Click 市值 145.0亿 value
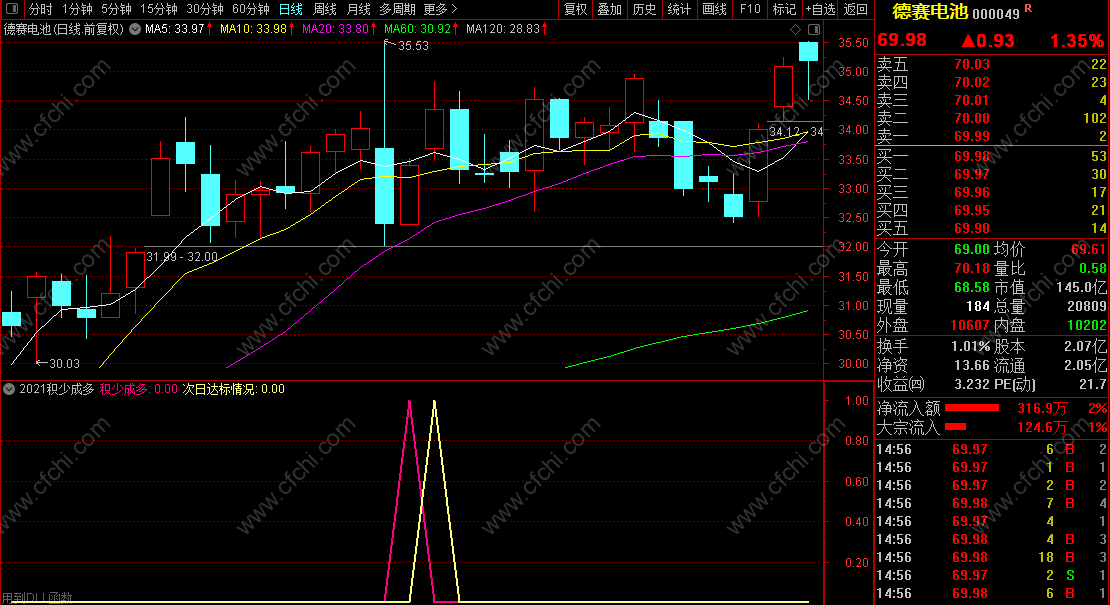Screen dimensions: 1110x605 point(1081,288)
